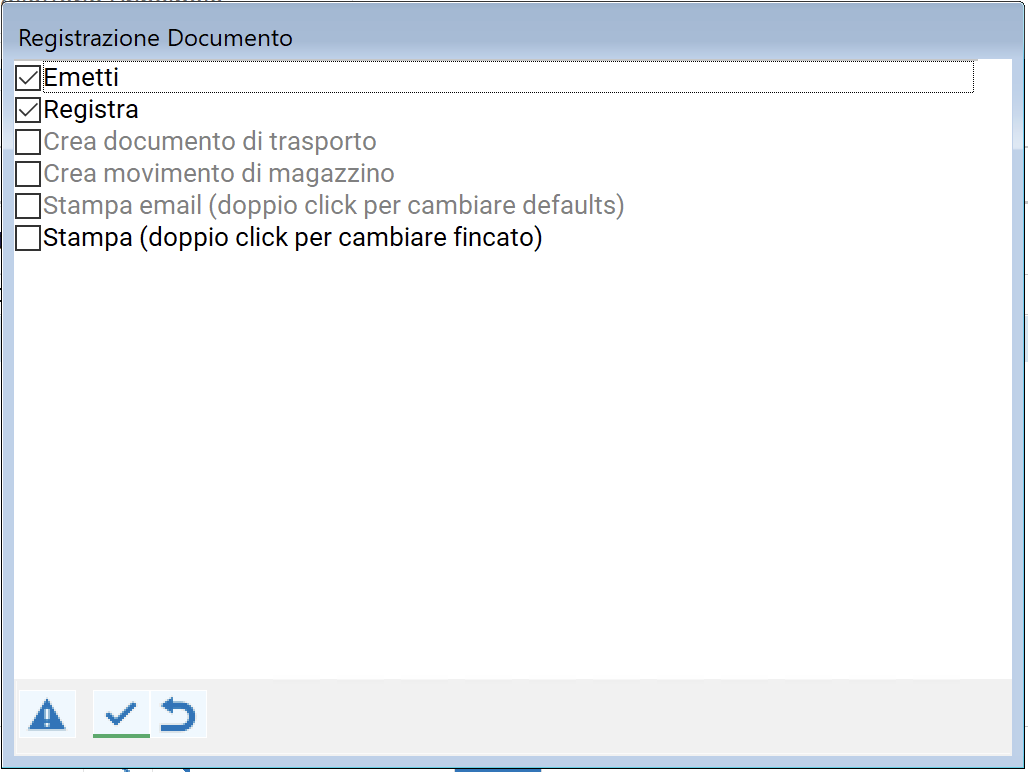Click the Stampa fincato label text
1028x772 pixels.
point(293,238)
